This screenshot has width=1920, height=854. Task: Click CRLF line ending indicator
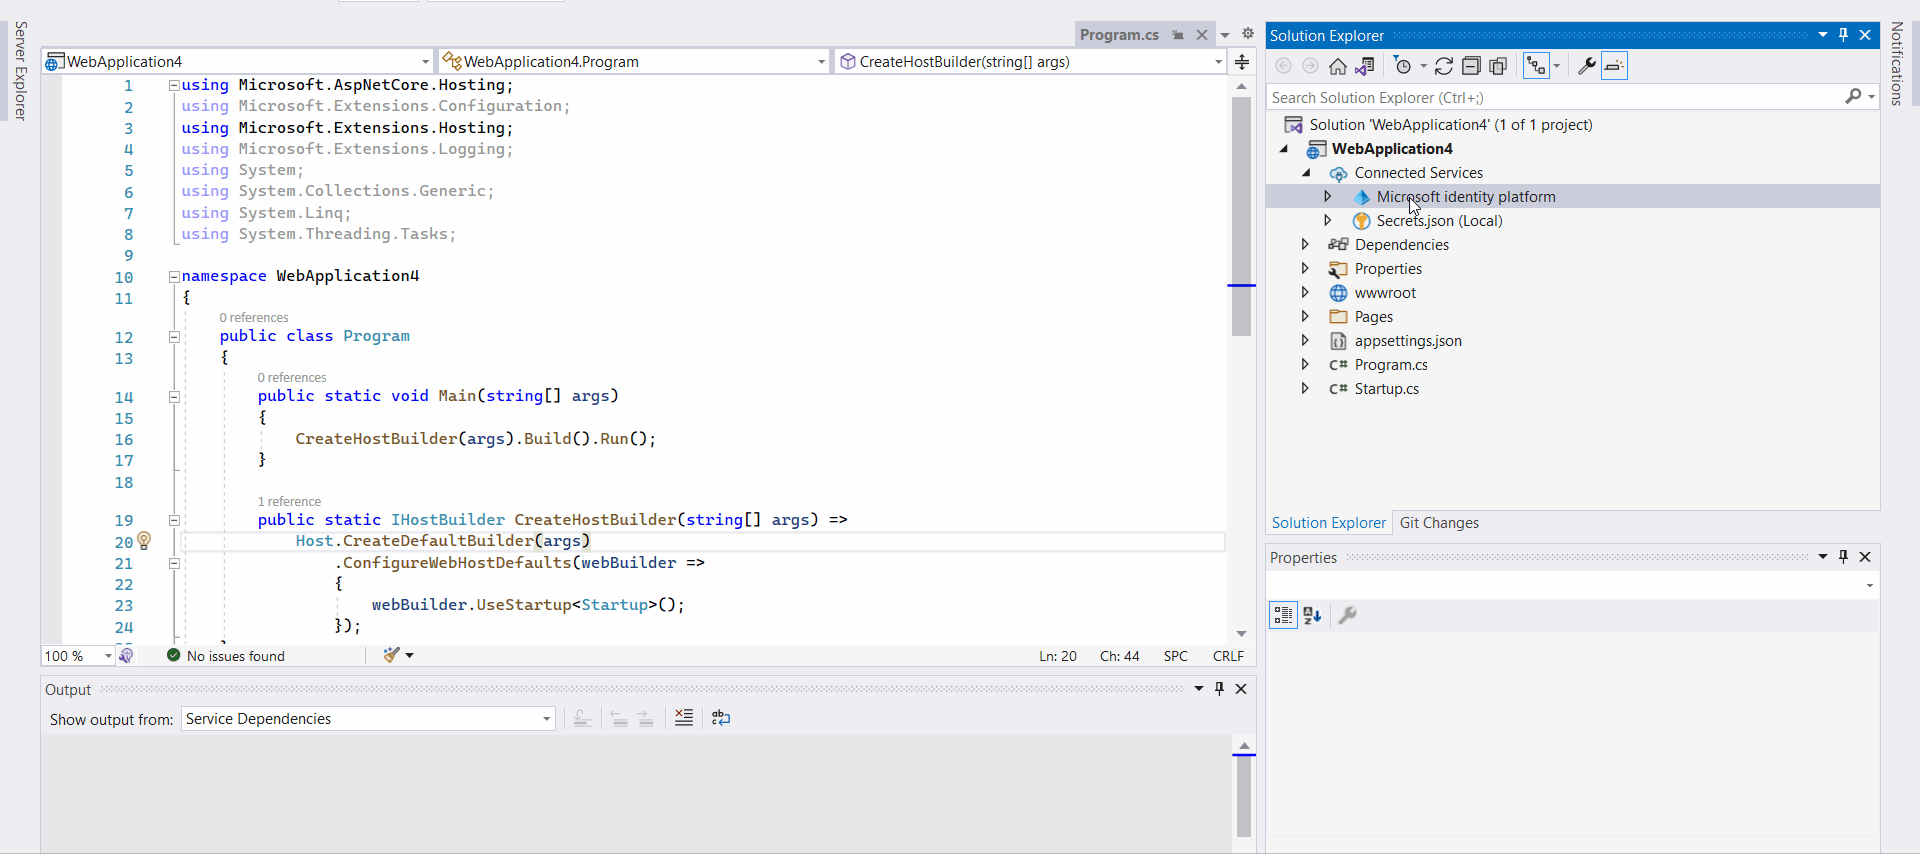point(1228,656)
